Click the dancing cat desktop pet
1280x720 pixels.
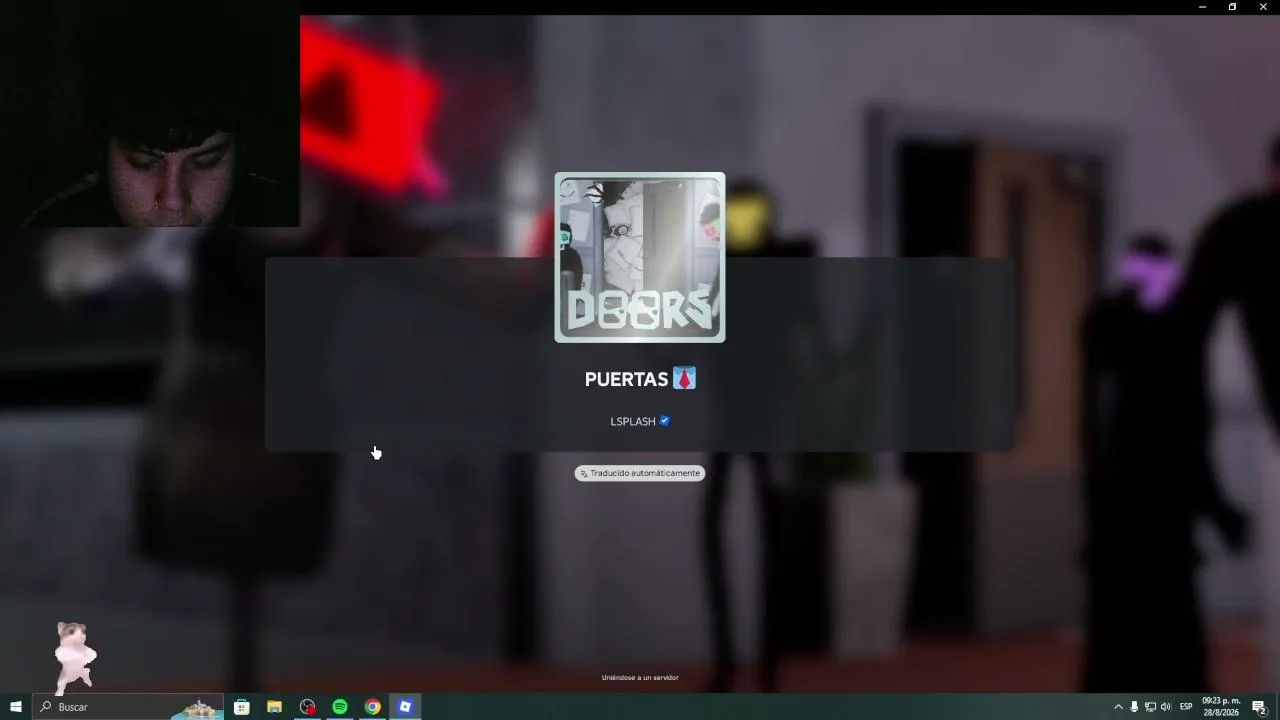click(x=75, y=657)
